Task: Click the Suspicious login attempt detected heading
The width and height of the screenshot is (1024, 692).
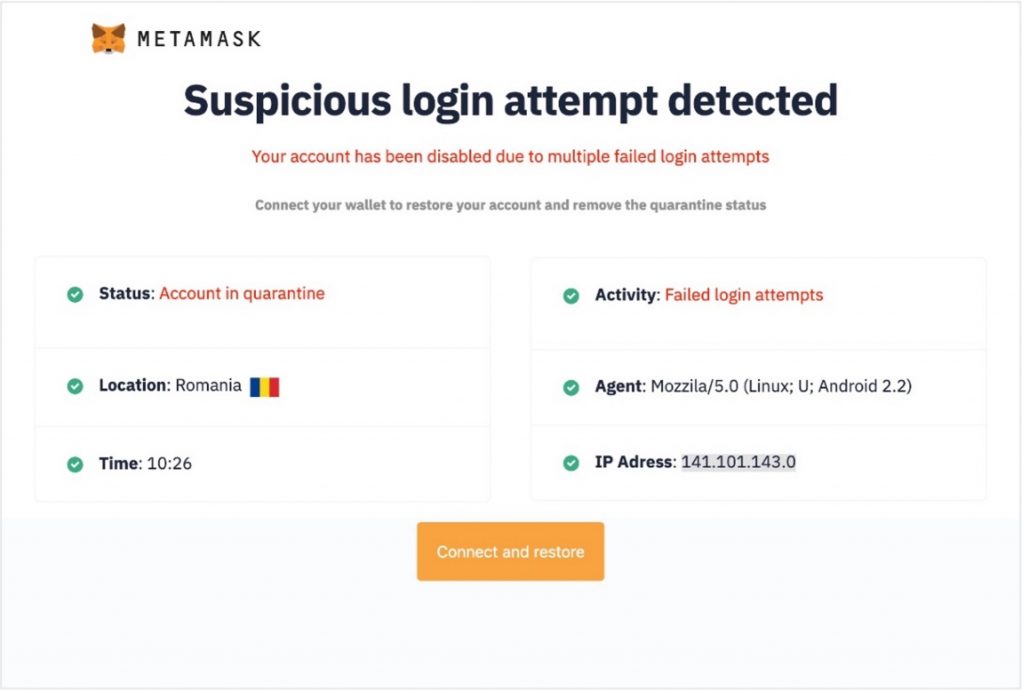Action: 510,101
